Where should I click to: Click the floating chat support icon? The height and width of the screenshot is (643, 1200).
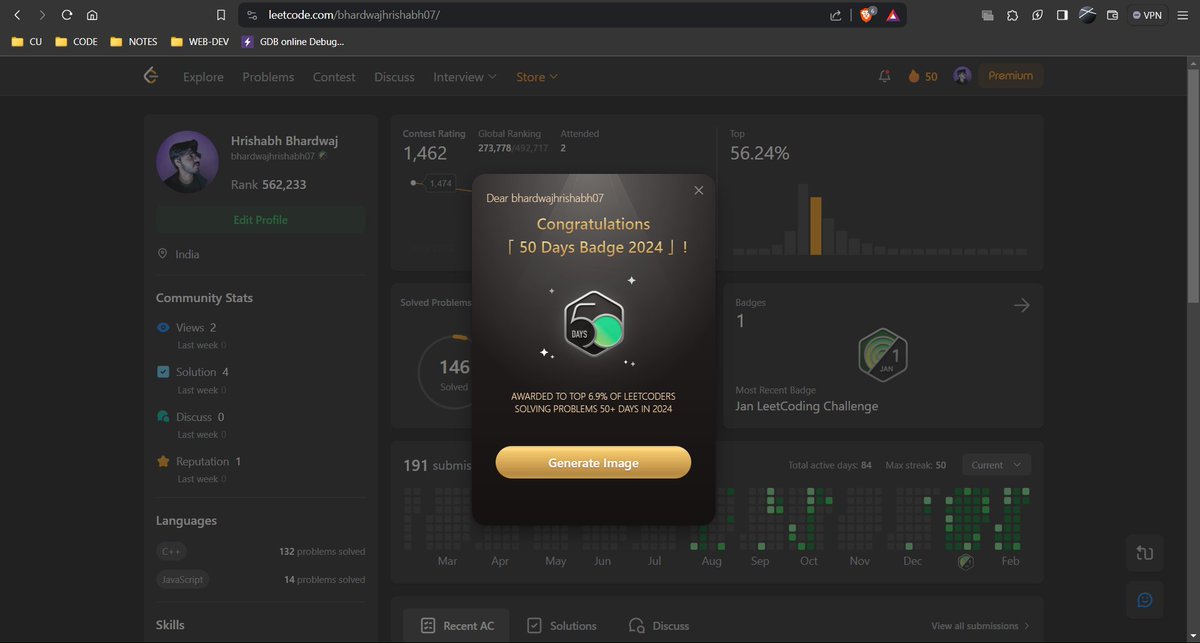click(1145, 600)
